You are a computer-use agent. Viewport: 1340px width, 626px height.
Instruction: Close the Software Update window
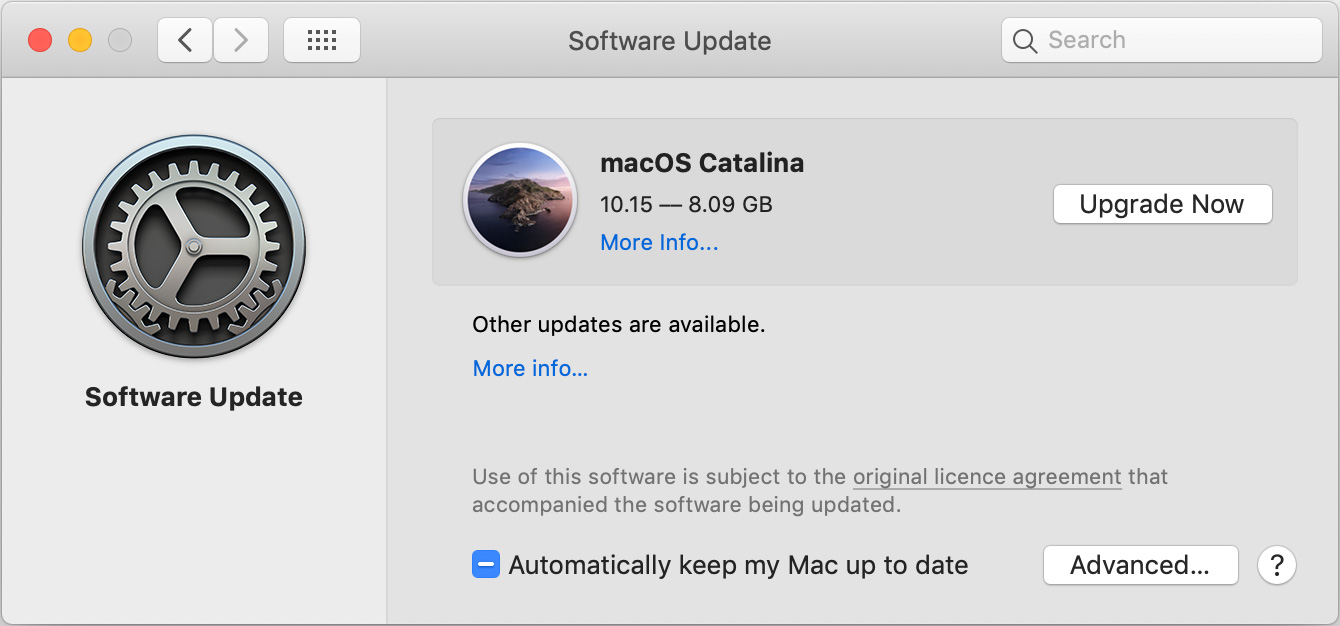coord(40,40)
